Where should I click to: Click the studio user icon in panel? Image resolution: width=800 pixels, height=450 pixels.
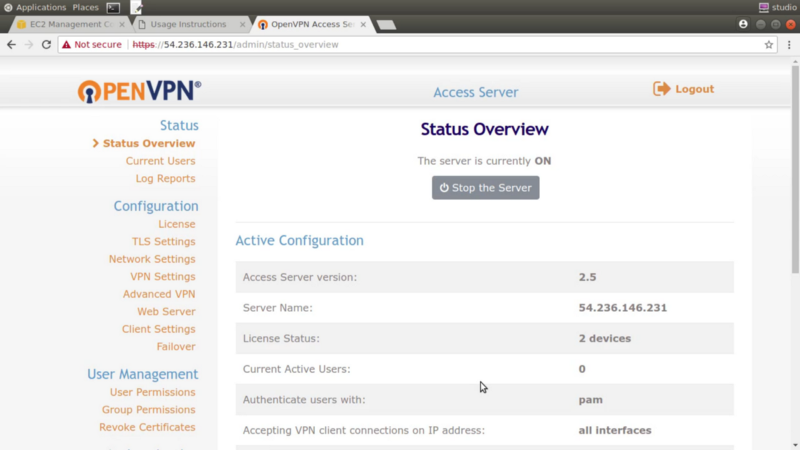point(763,7)
